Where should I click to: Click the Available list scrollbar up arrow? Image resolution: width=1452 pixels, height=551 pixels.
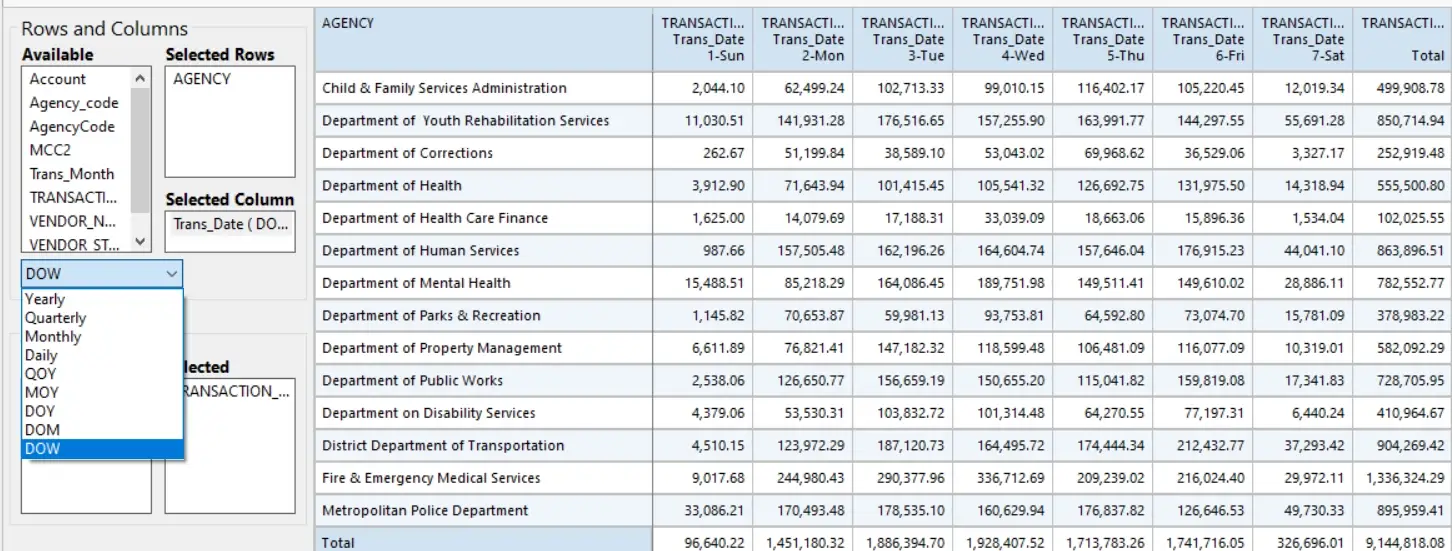141,78
